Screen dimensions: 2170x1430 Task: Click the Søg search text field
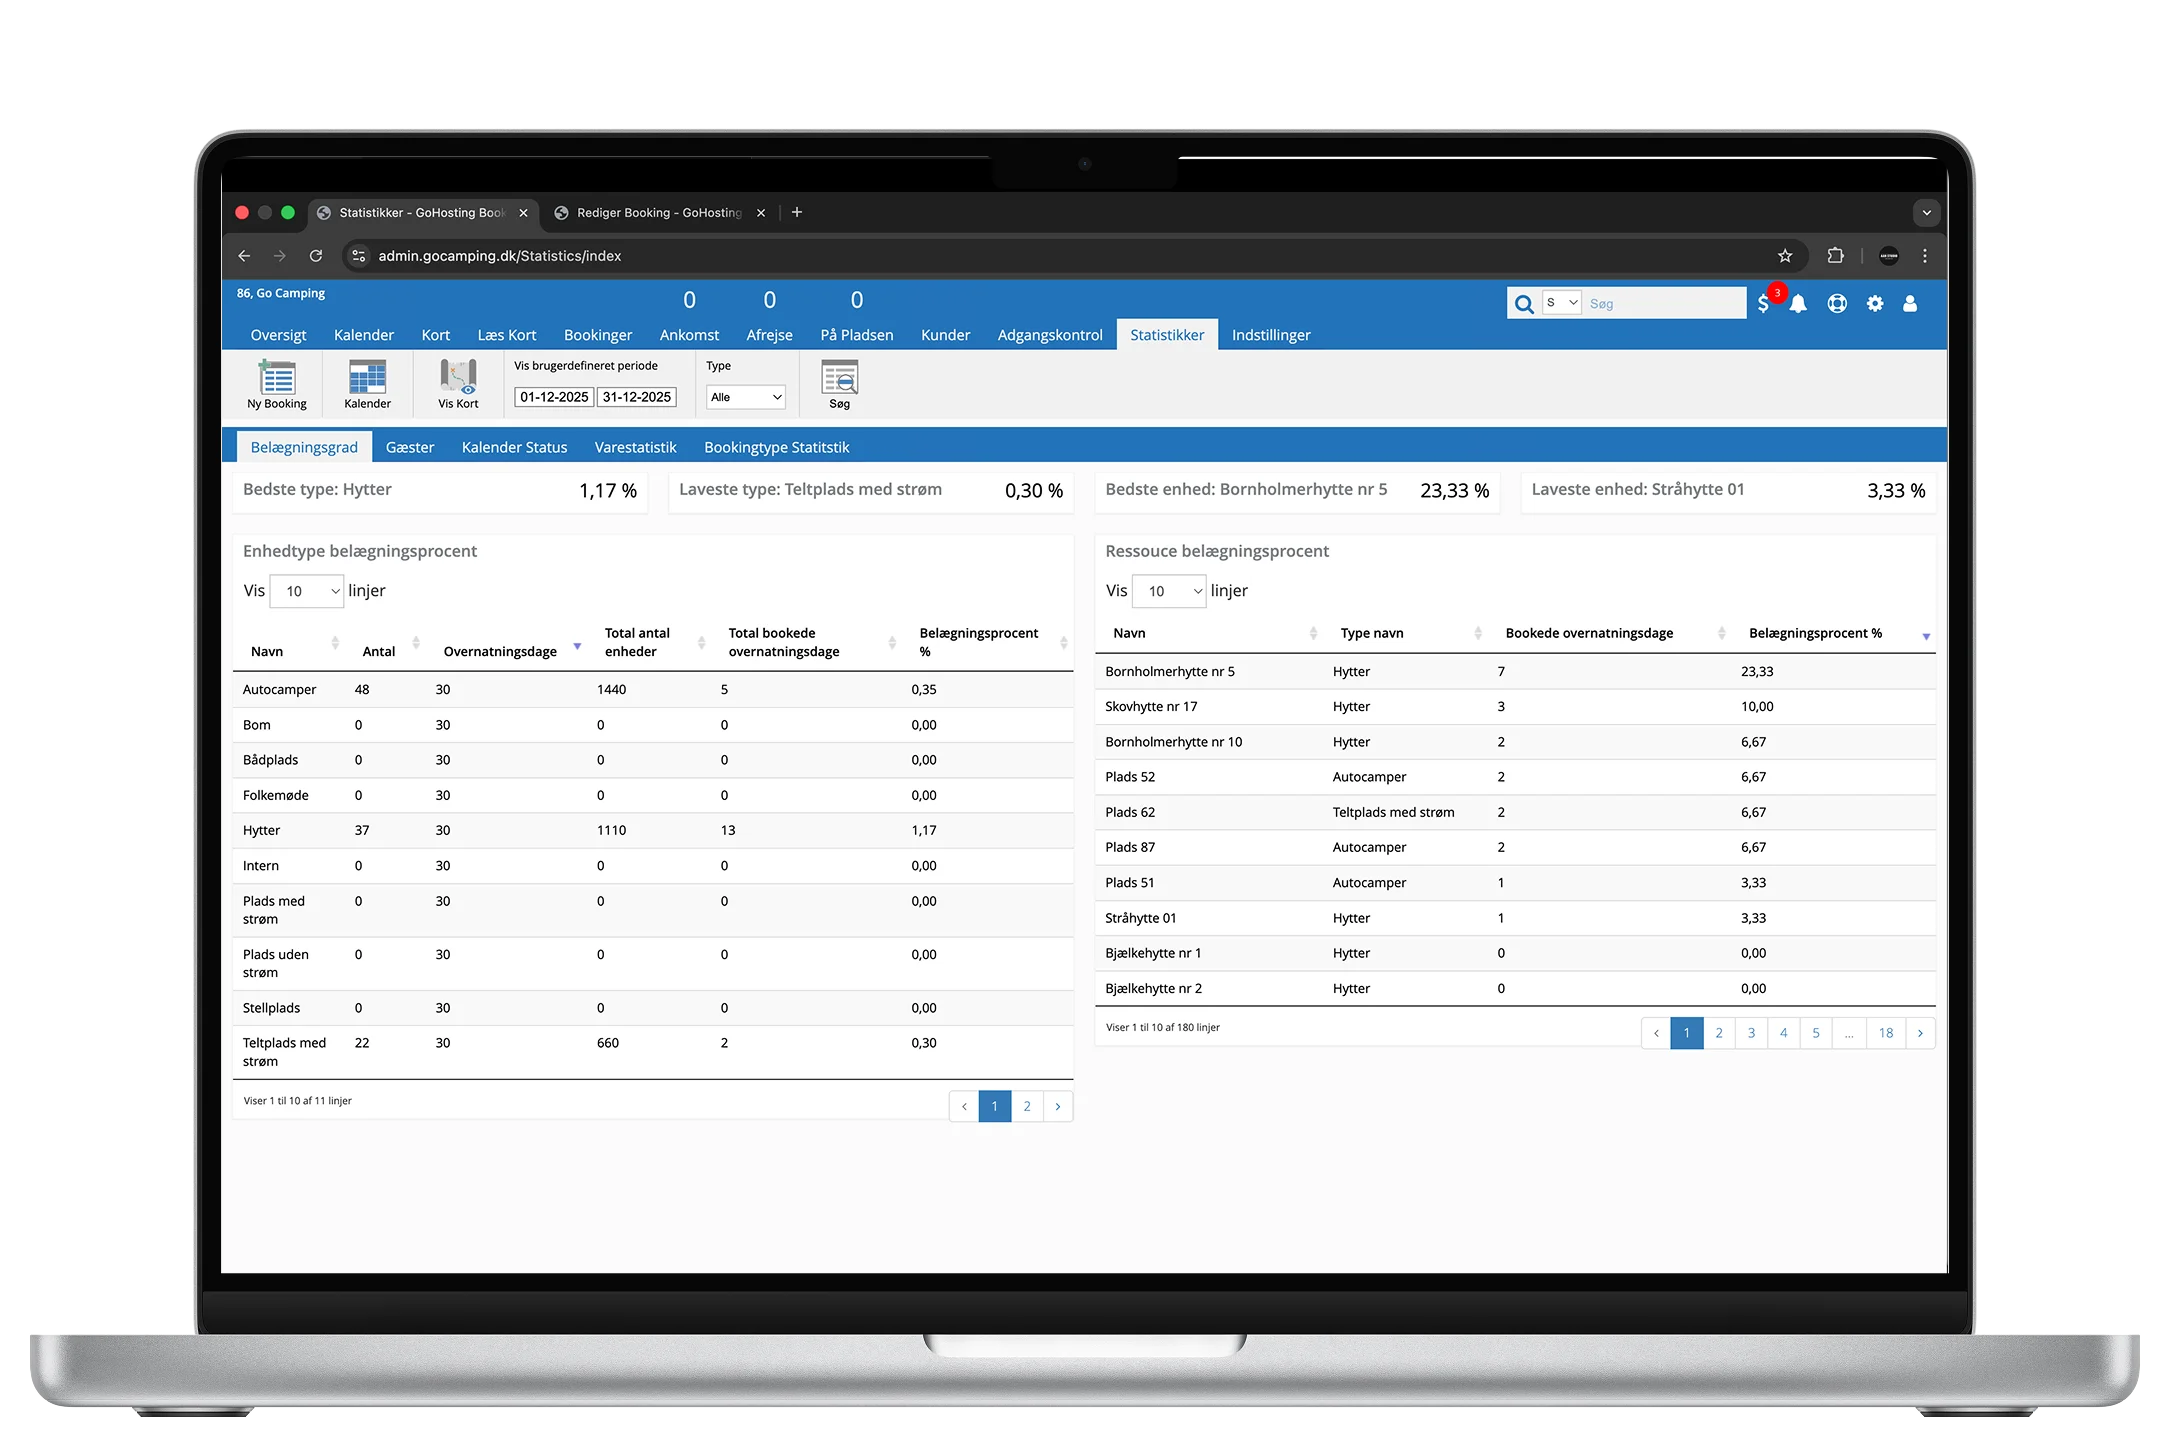click(x=1664, y=304)
